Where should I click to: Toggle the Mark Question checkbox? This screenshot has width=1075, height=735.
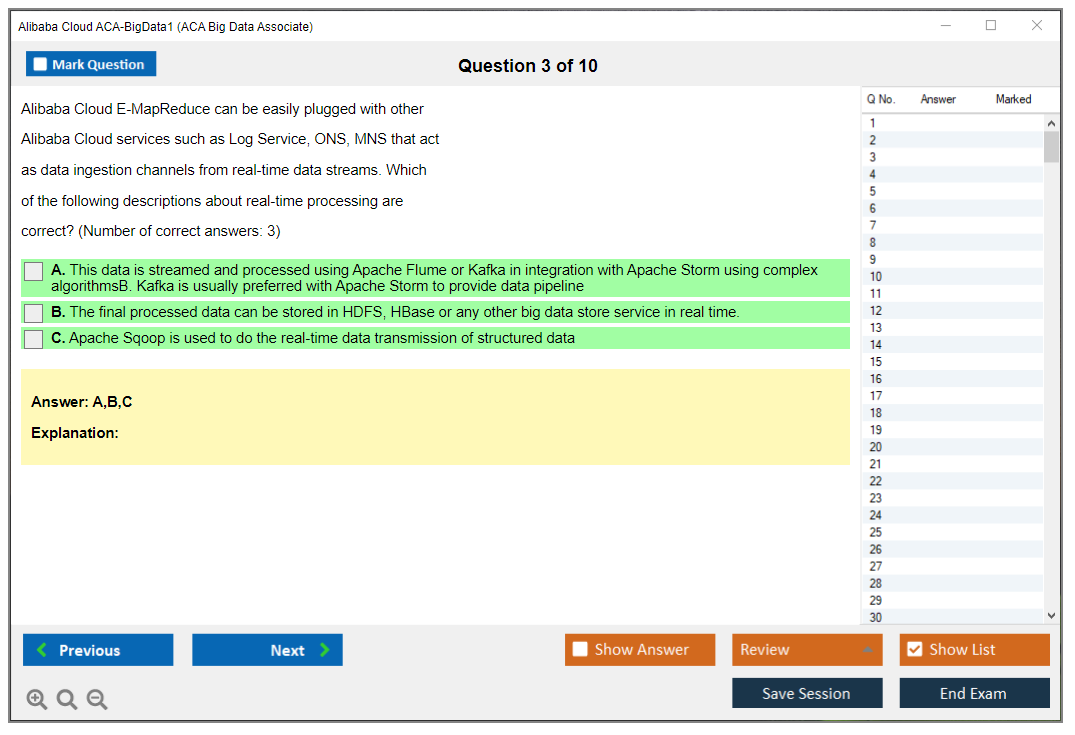[x=41, y=65]
